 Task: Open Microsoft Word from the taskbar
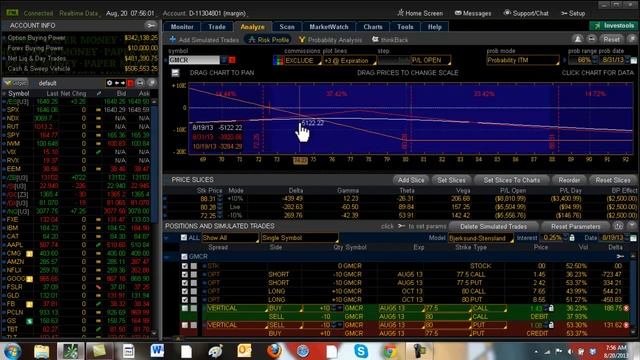coord(157,351)
